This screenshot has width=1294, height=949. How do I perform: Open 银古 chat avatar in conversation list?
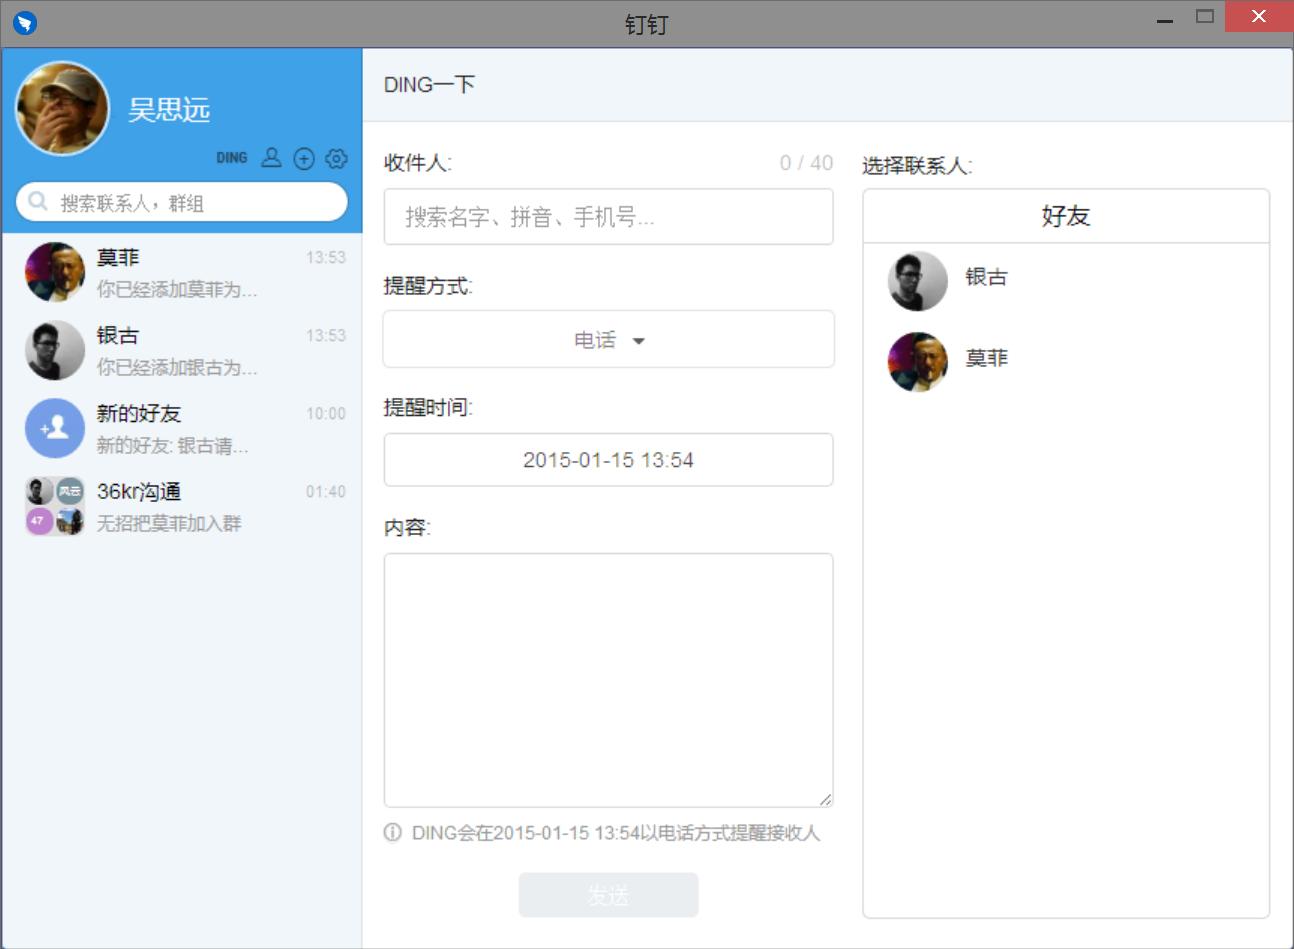click(x=55, y=350)
